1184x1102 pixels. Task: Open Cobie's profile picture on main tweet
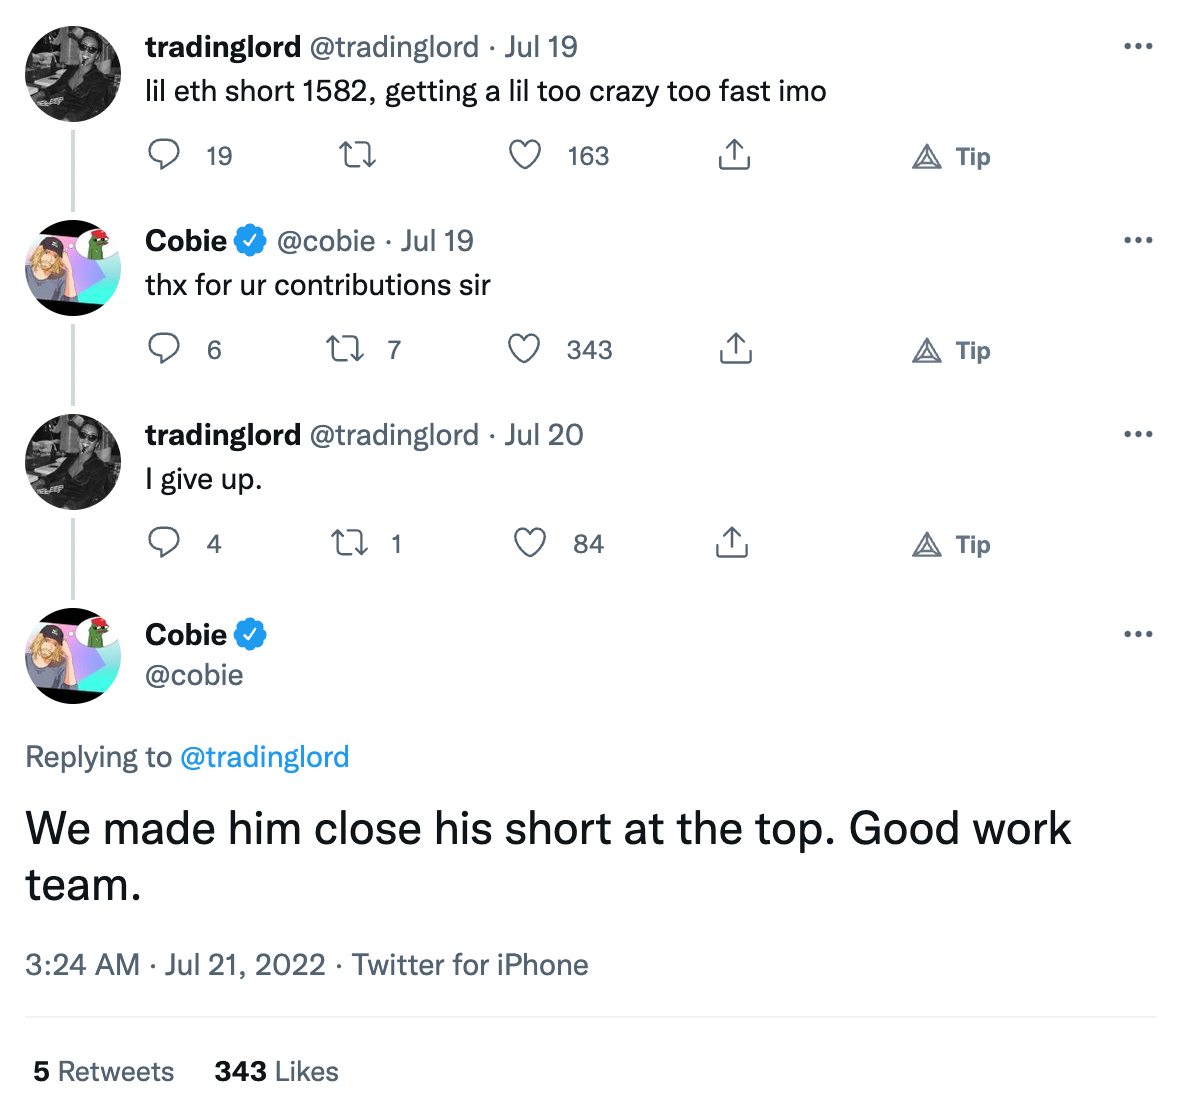click(73, 655)
